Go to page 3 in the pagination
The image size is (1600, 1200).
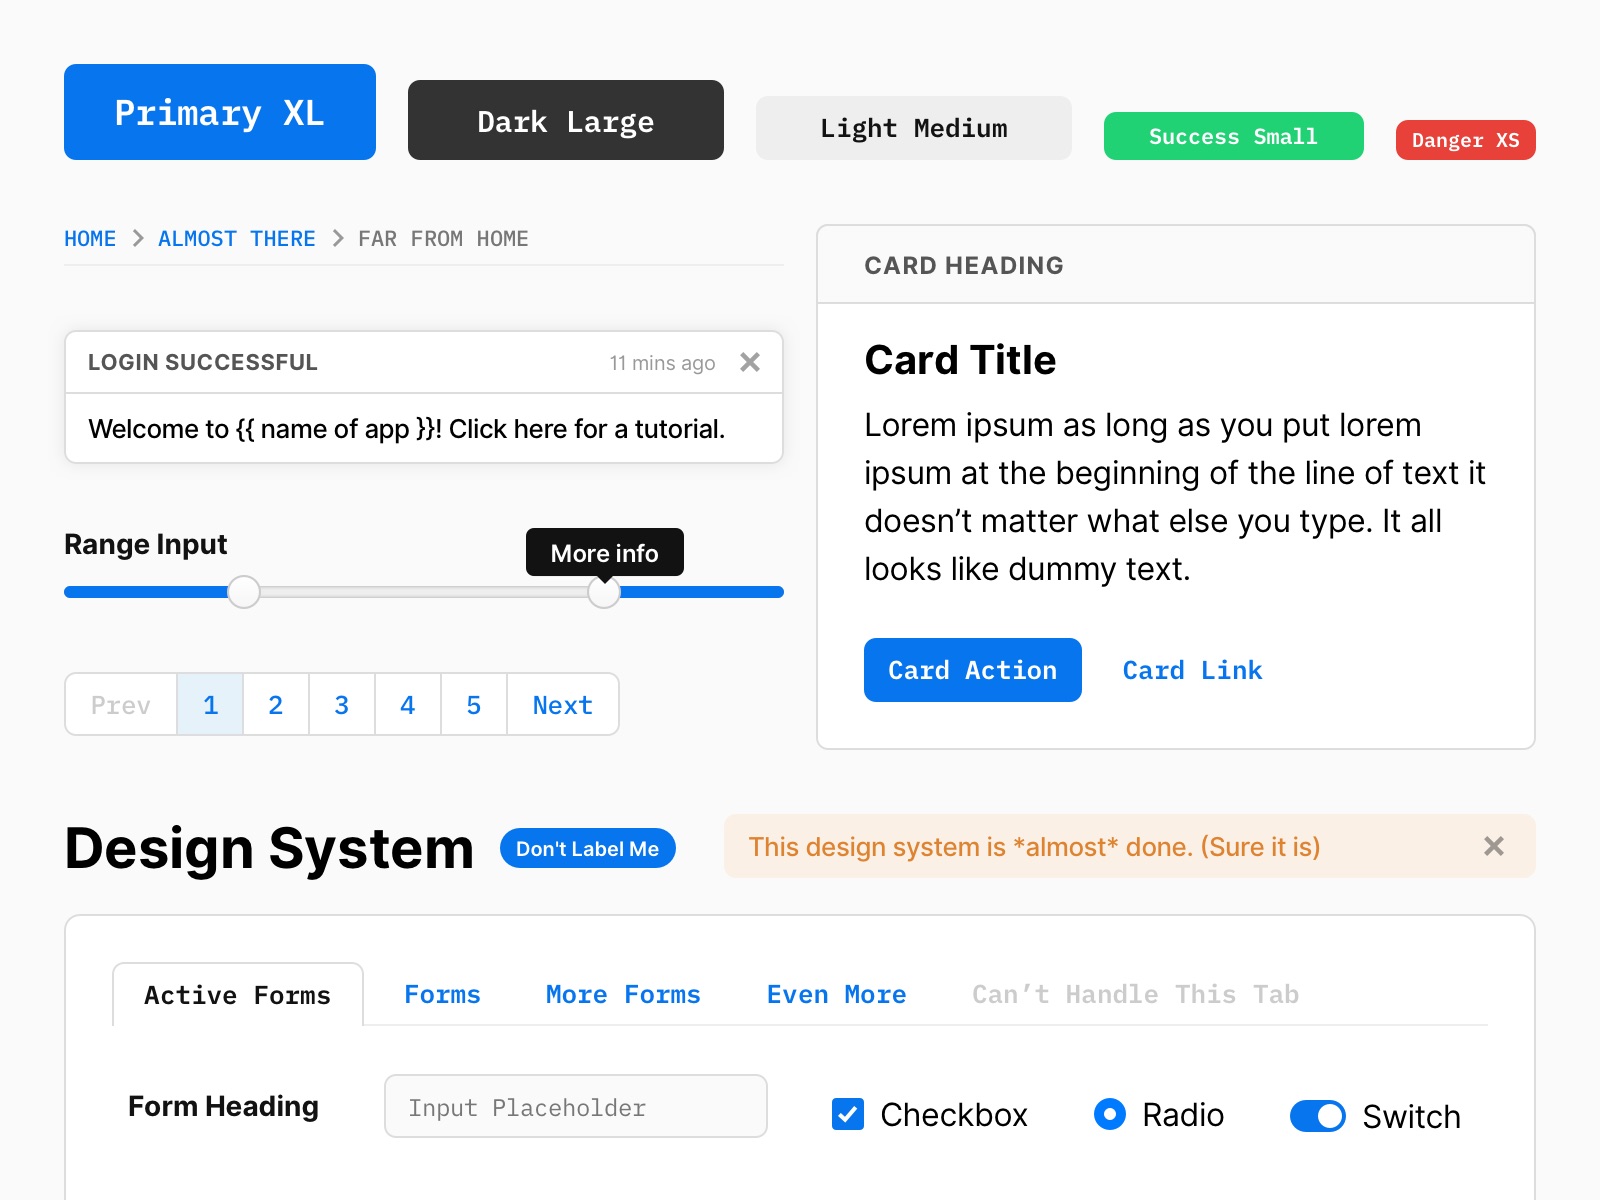coord(341,705)
